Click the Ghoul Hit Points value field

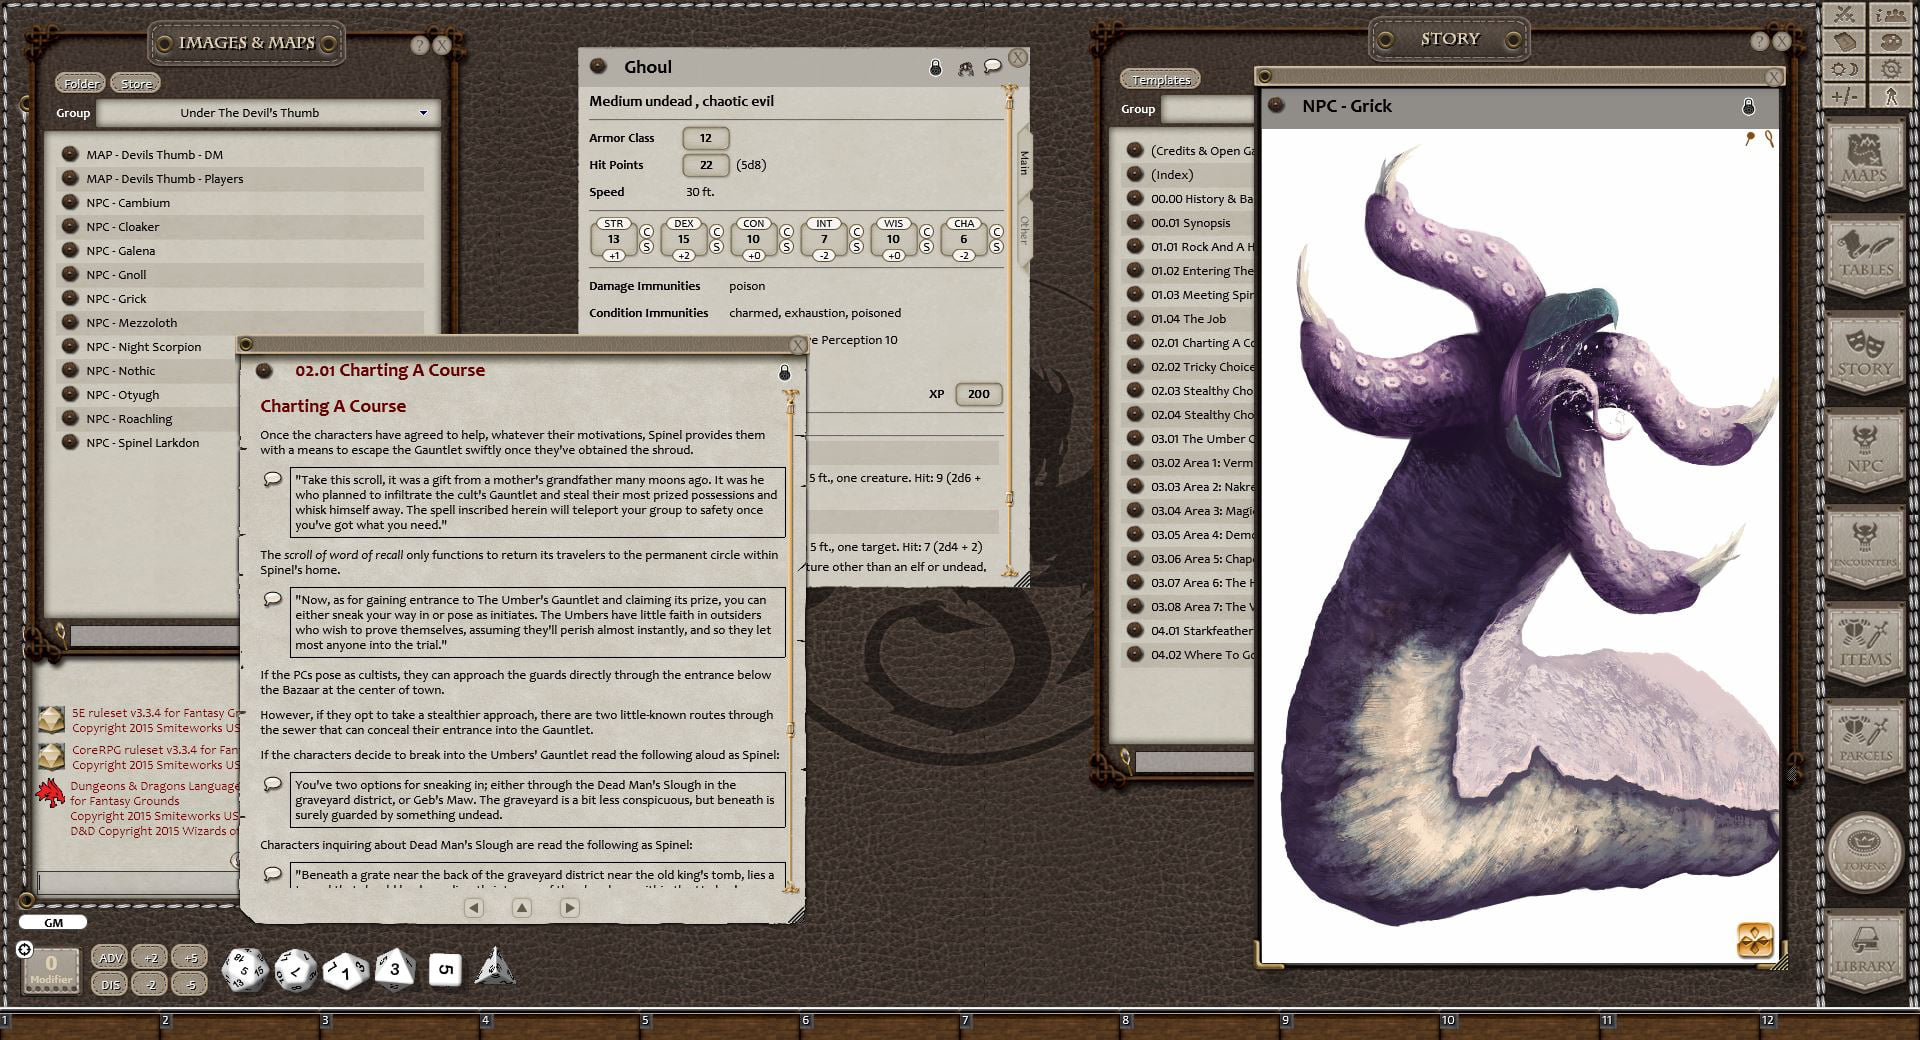706,165
